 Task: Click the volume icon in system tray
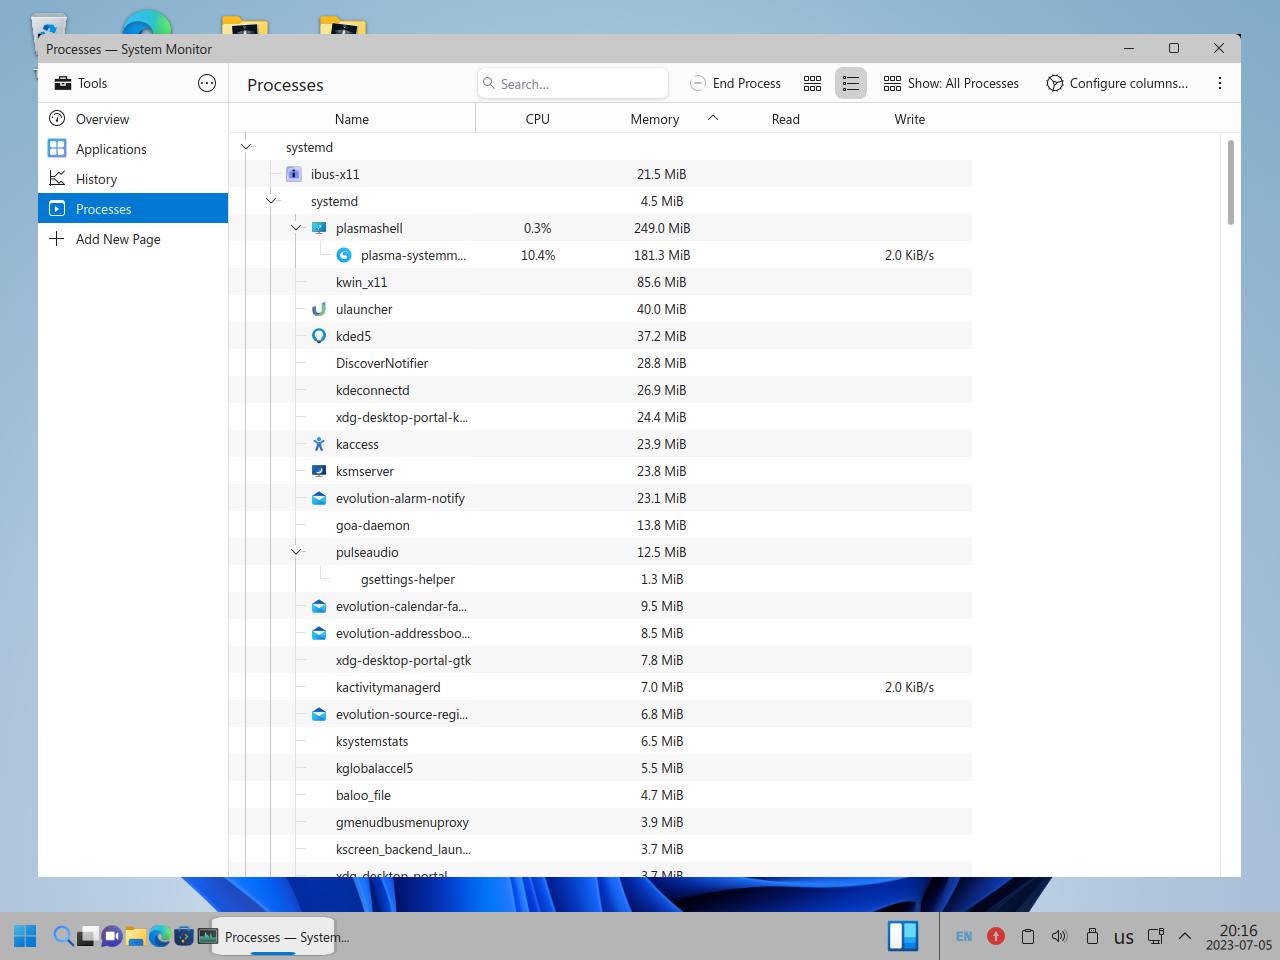point(1059,937)
